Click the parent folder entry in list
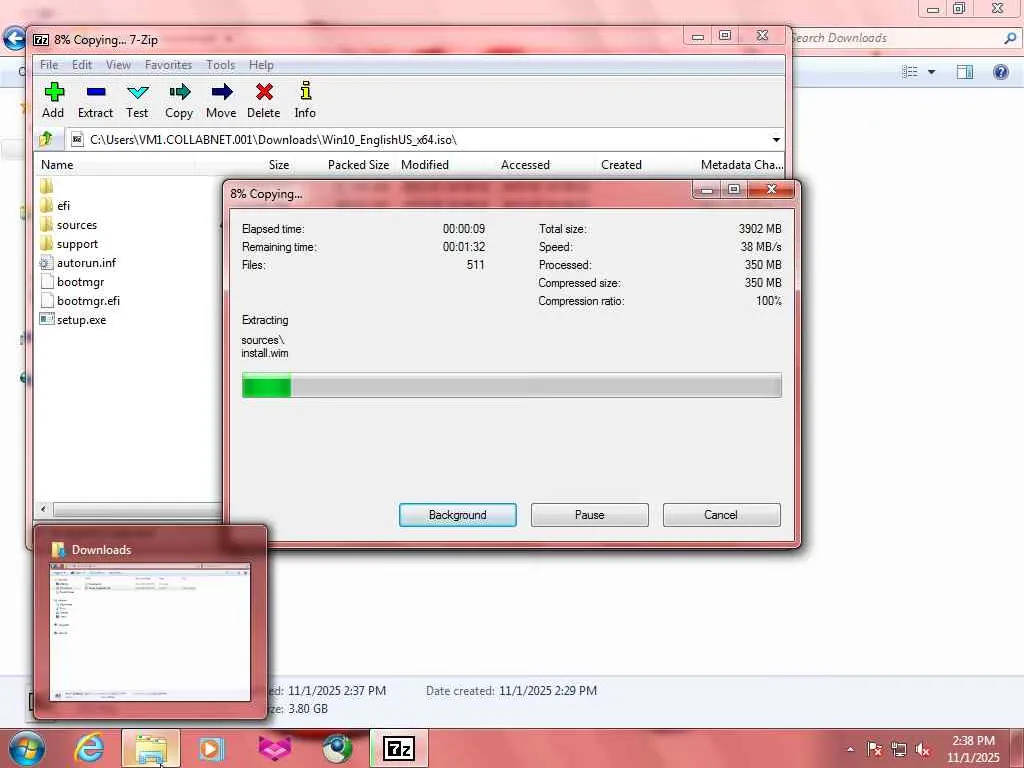The image size is (1024, 768). pos(47,186)
